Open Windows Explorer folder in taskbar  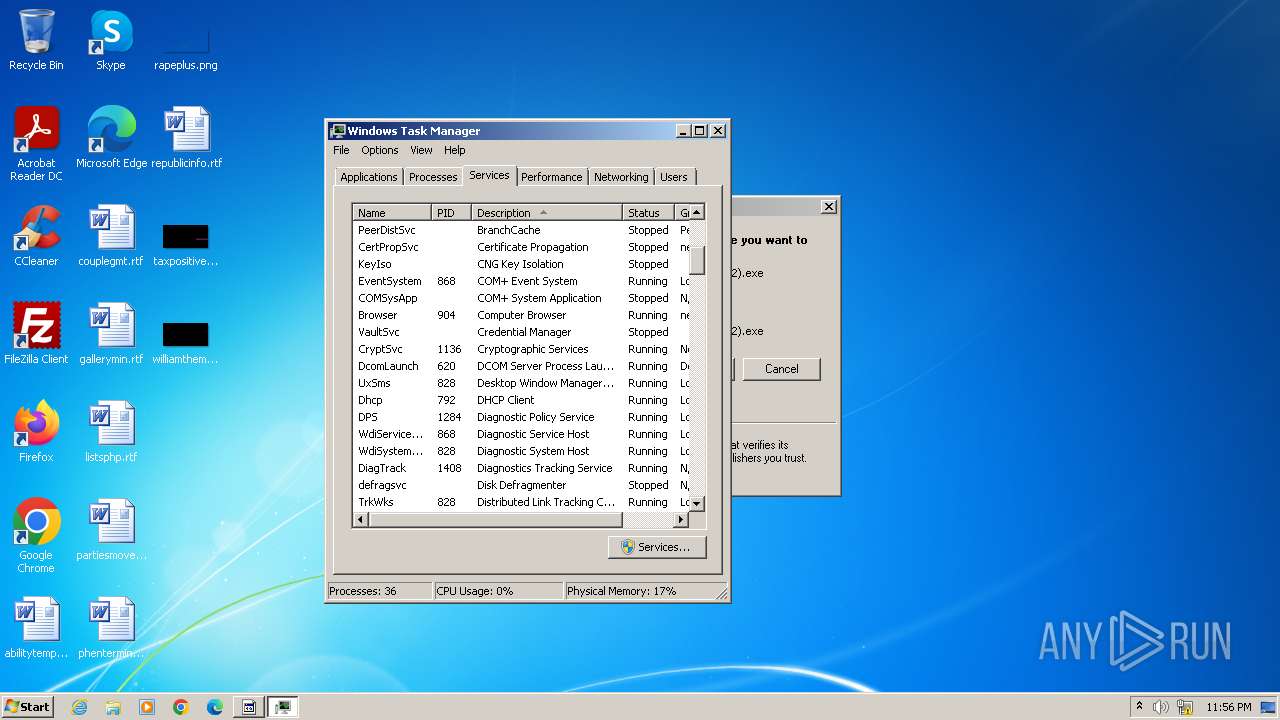click(113, 707)
